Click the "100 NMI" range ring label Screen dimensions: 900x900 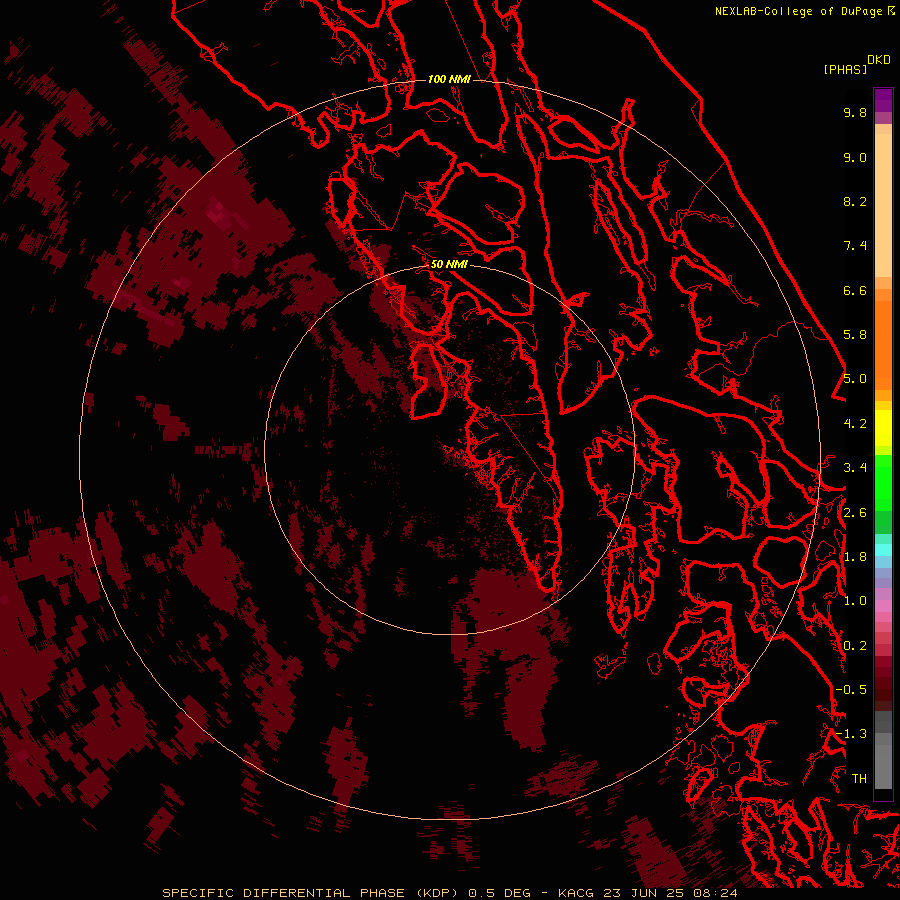pyautogui.click(x=449, y=79)
